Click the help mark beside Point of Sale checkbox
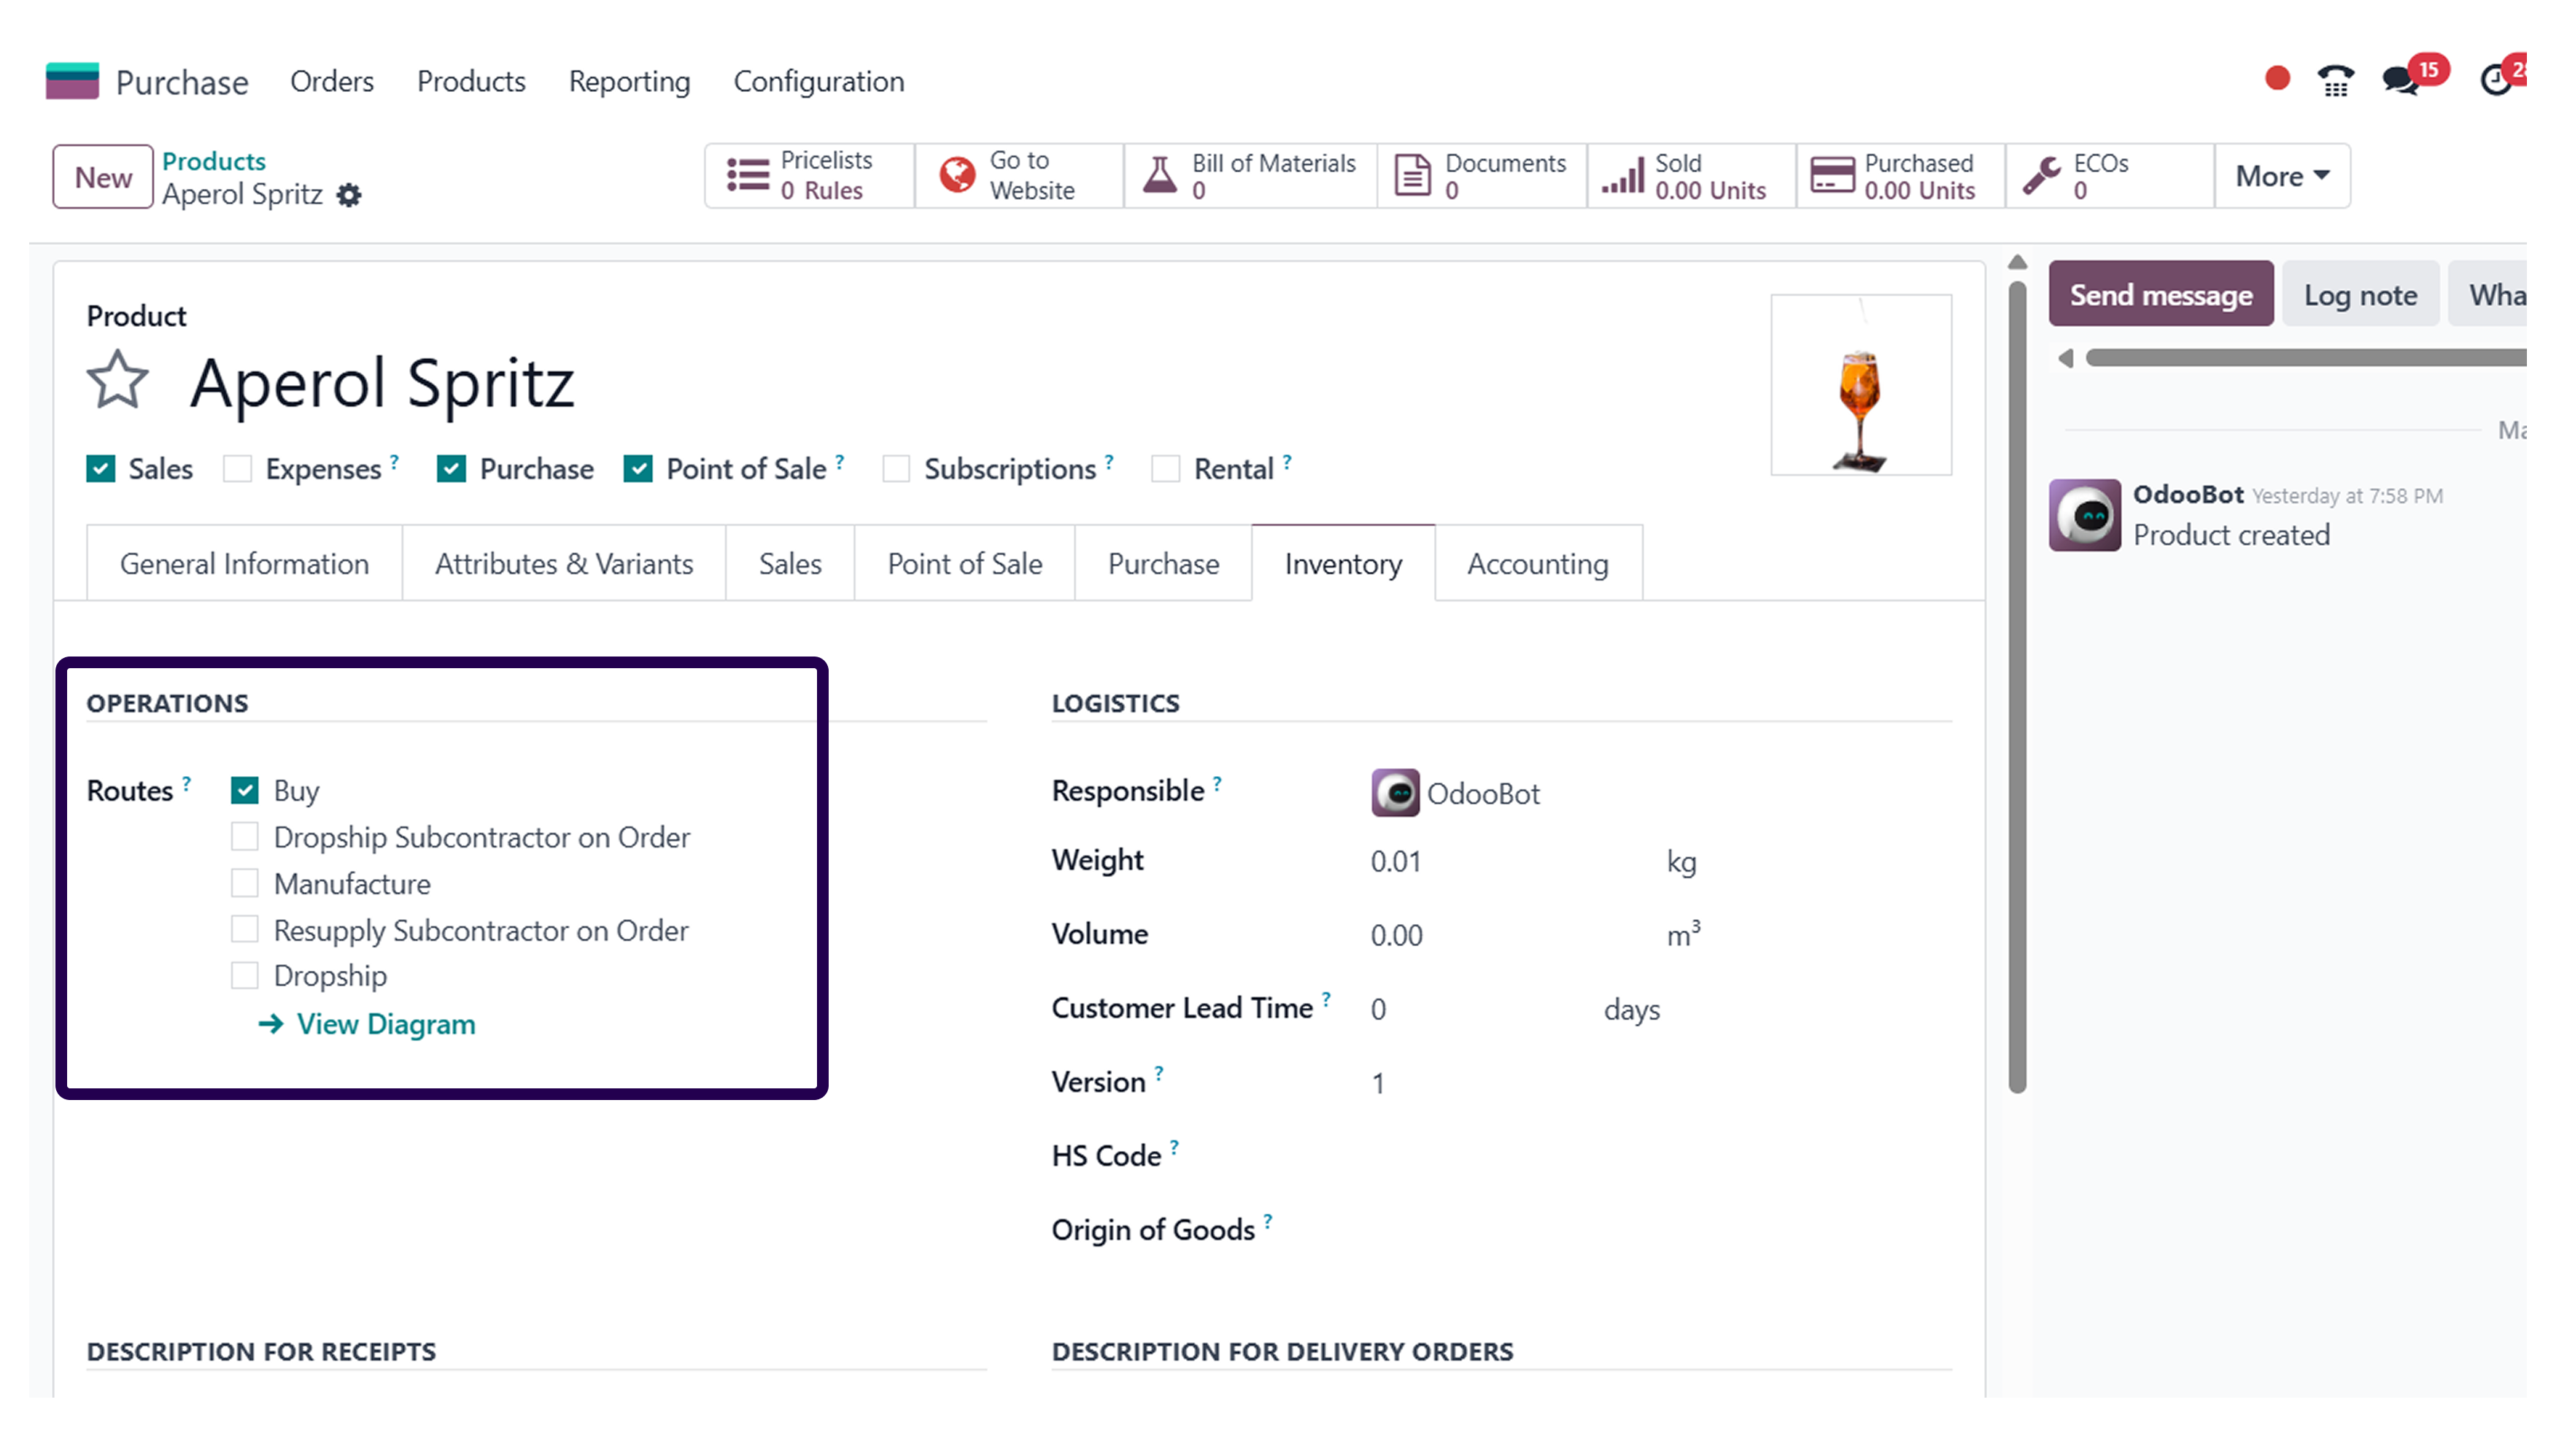2559x1456 pixels. click(x=839, y=461)
